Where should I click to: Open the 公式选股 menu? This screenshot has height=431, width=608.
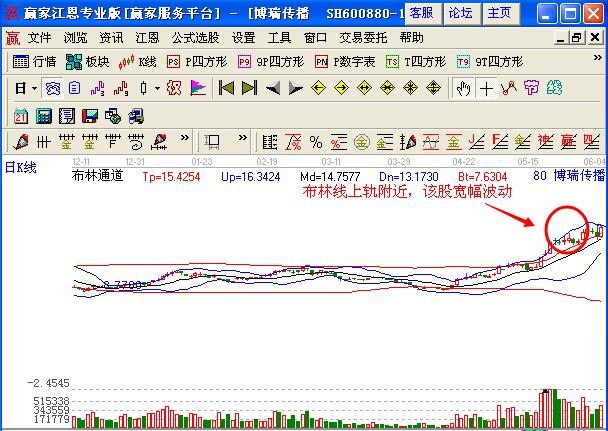[196, 38]
